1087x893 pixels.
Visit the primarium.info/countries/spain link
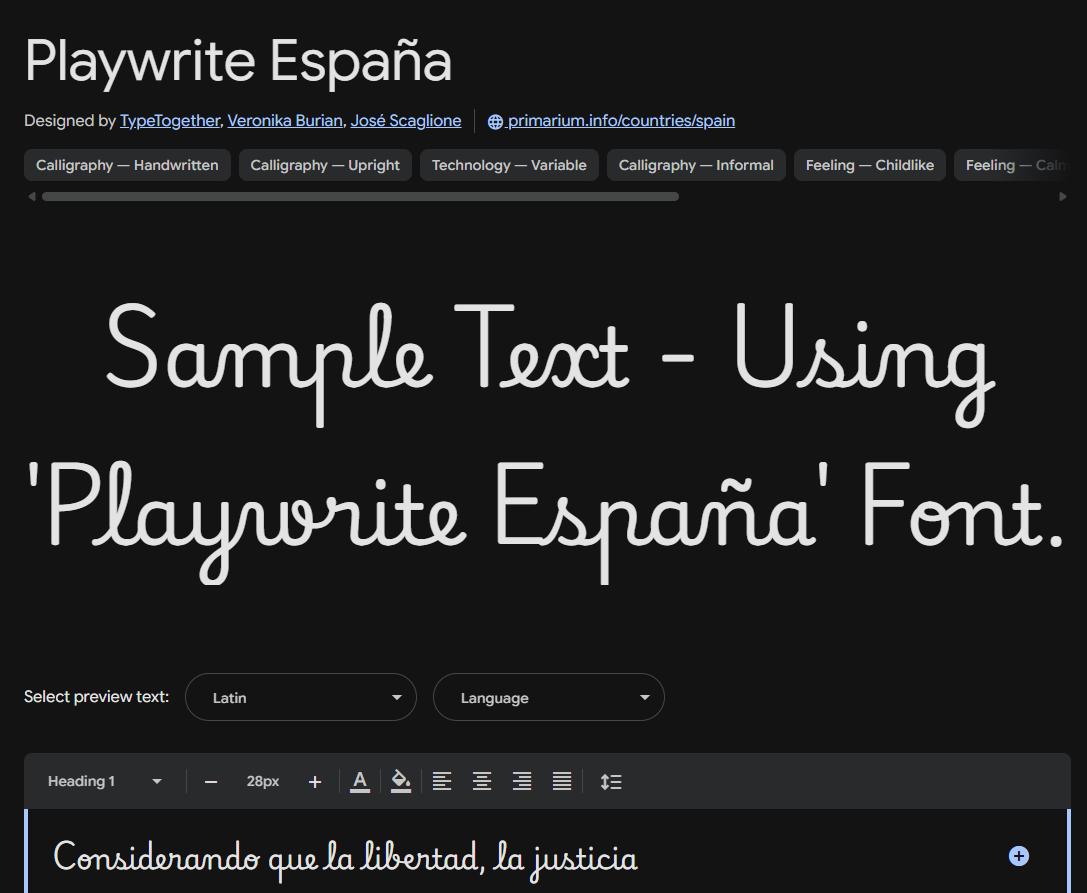[x=620, y=121]
